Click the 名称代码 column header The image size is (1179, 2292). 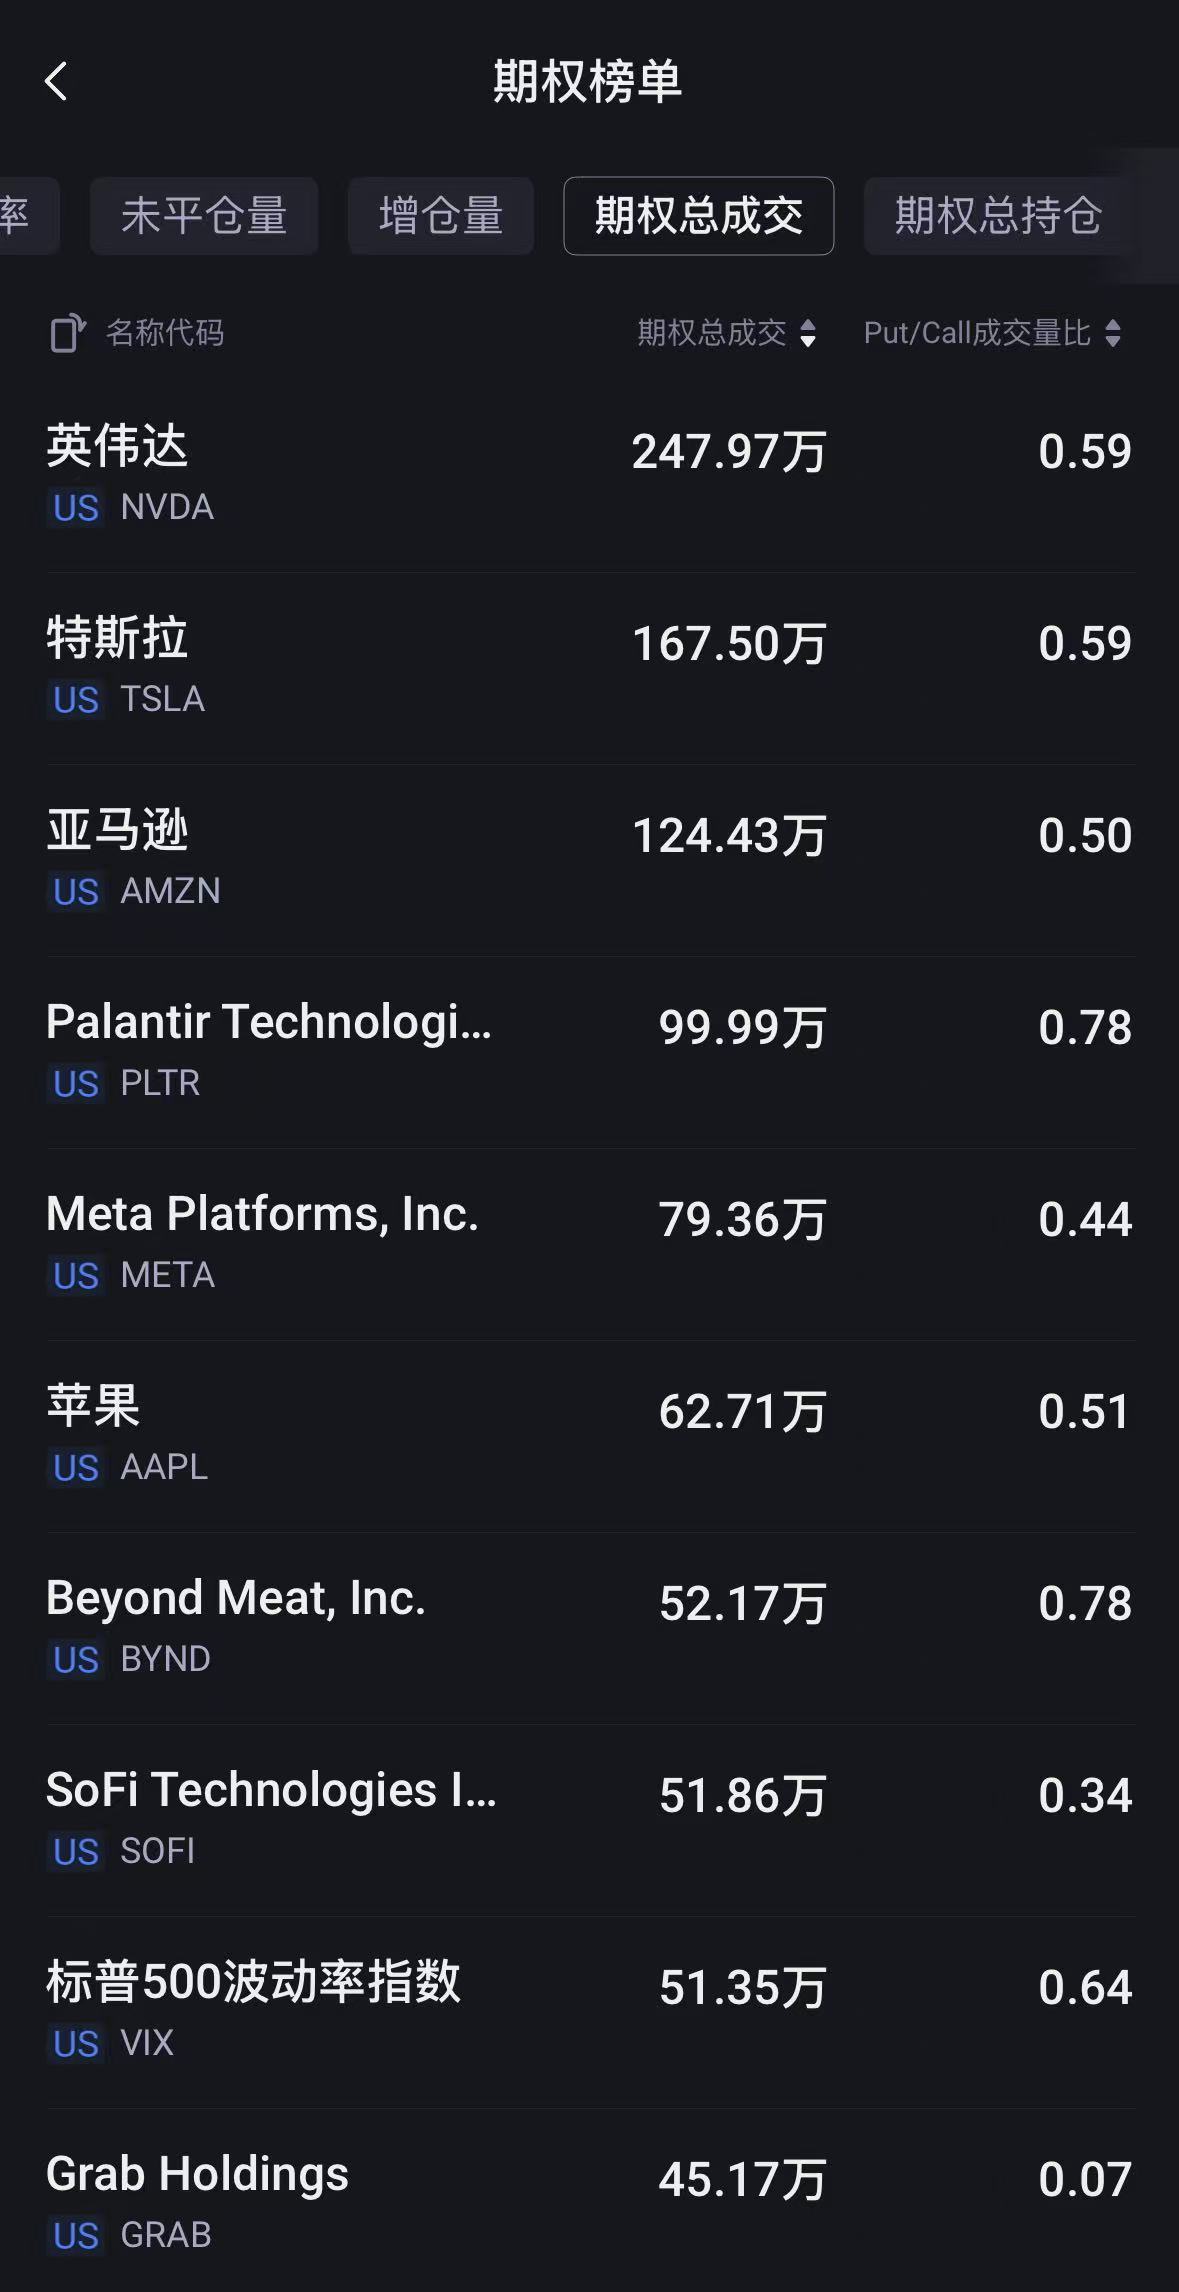(165, 333)
